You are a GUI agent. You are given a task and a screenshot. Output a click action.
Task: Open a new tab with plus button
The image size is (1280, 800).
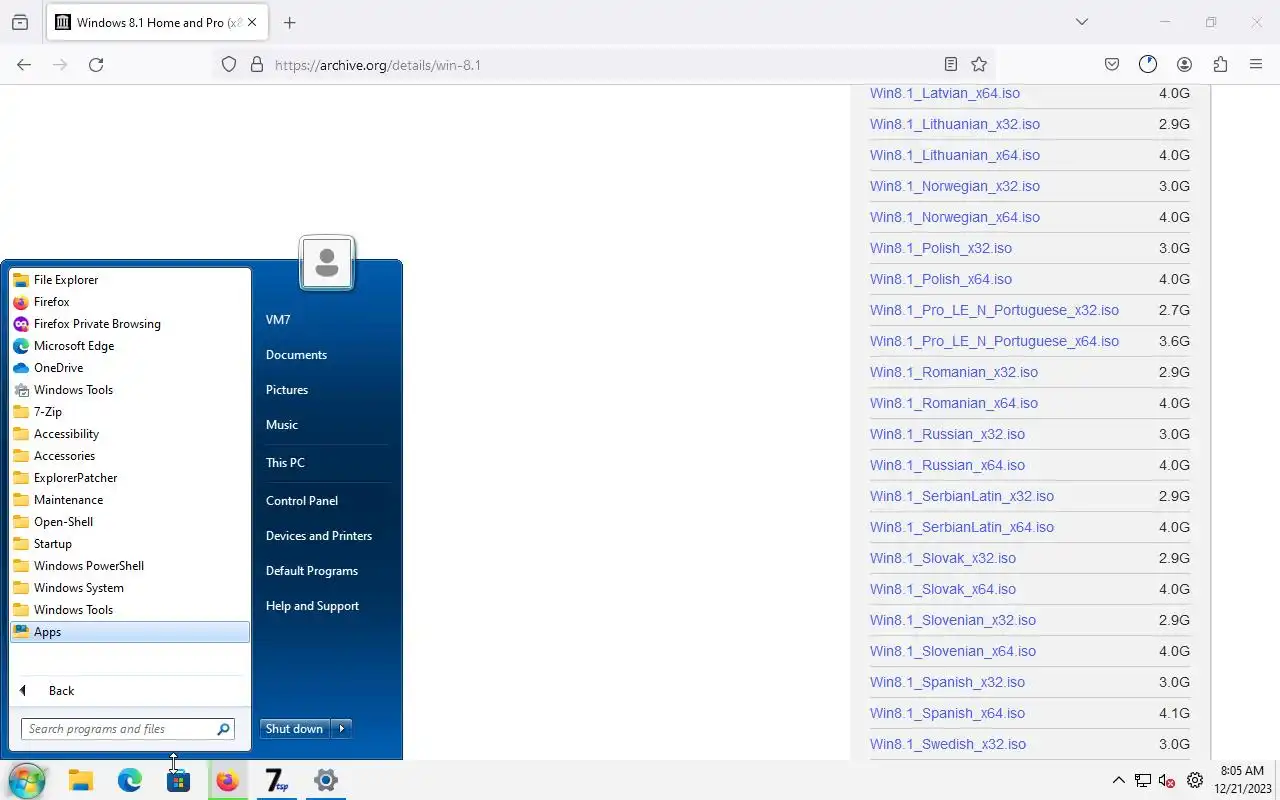click(x=289, y=23)
